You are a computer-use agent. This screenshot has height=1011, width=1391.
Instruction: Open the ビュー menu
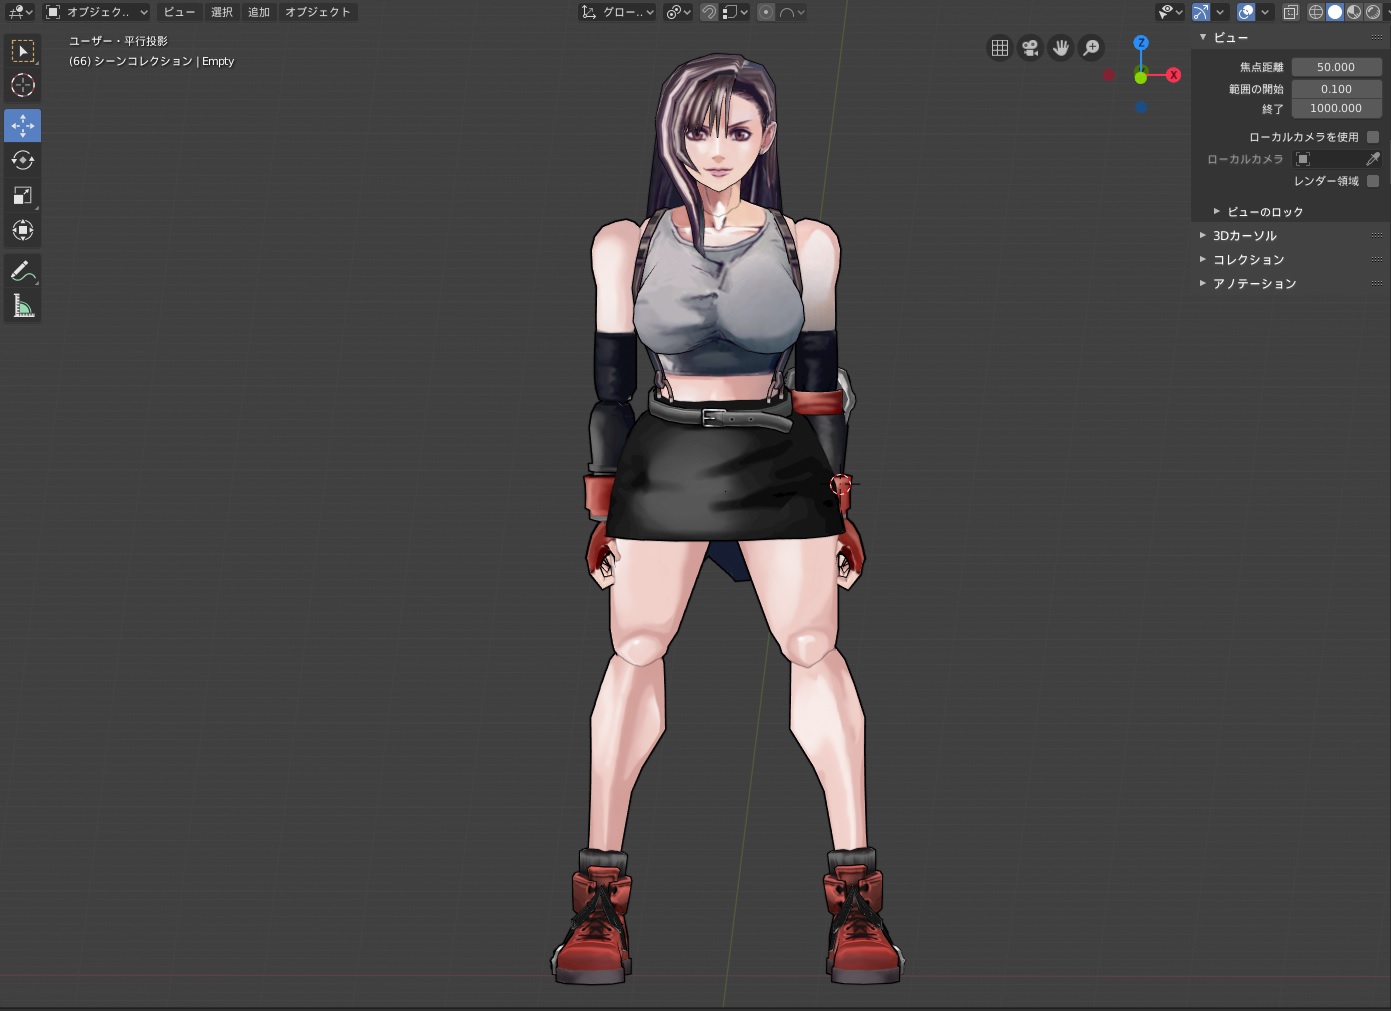[x=179, y=12]
